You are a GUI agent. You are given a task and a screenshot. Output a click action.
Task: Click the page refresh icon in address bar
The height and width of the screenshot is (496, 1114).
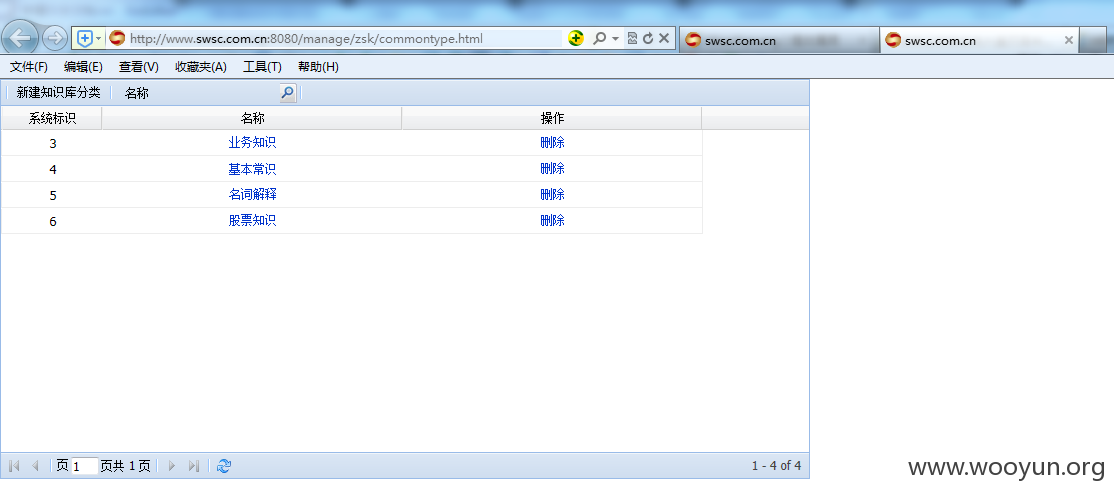click(x=648, y=38)
